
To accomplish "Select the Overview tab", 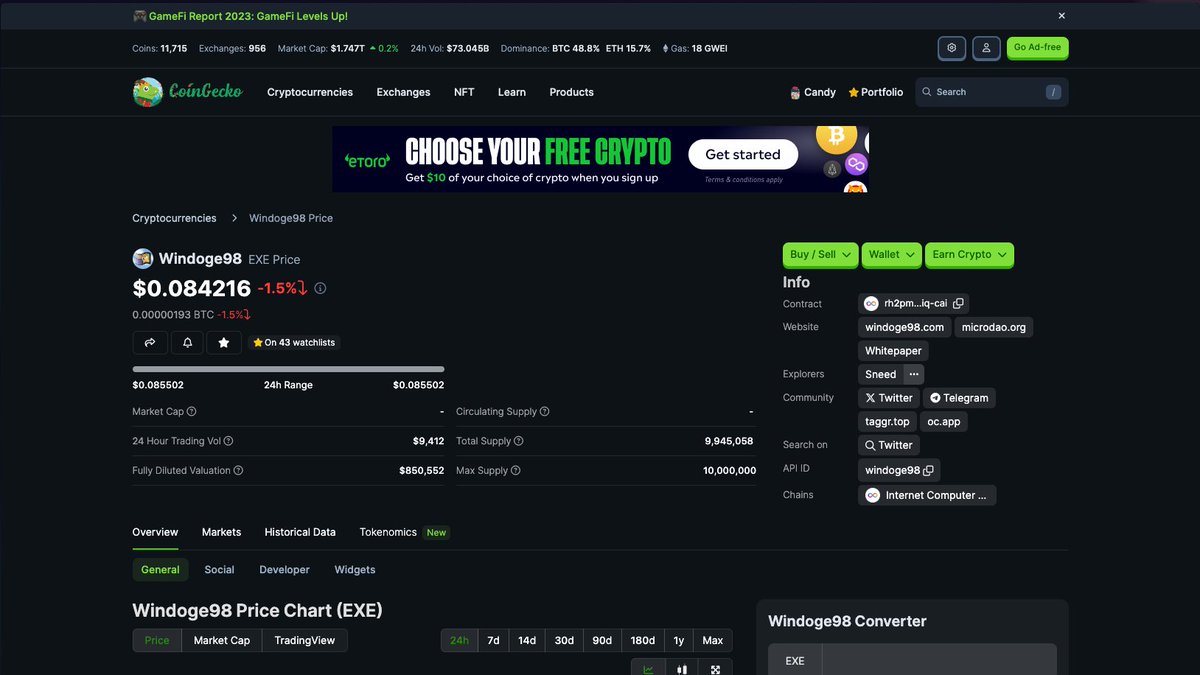I will (155, 532).
